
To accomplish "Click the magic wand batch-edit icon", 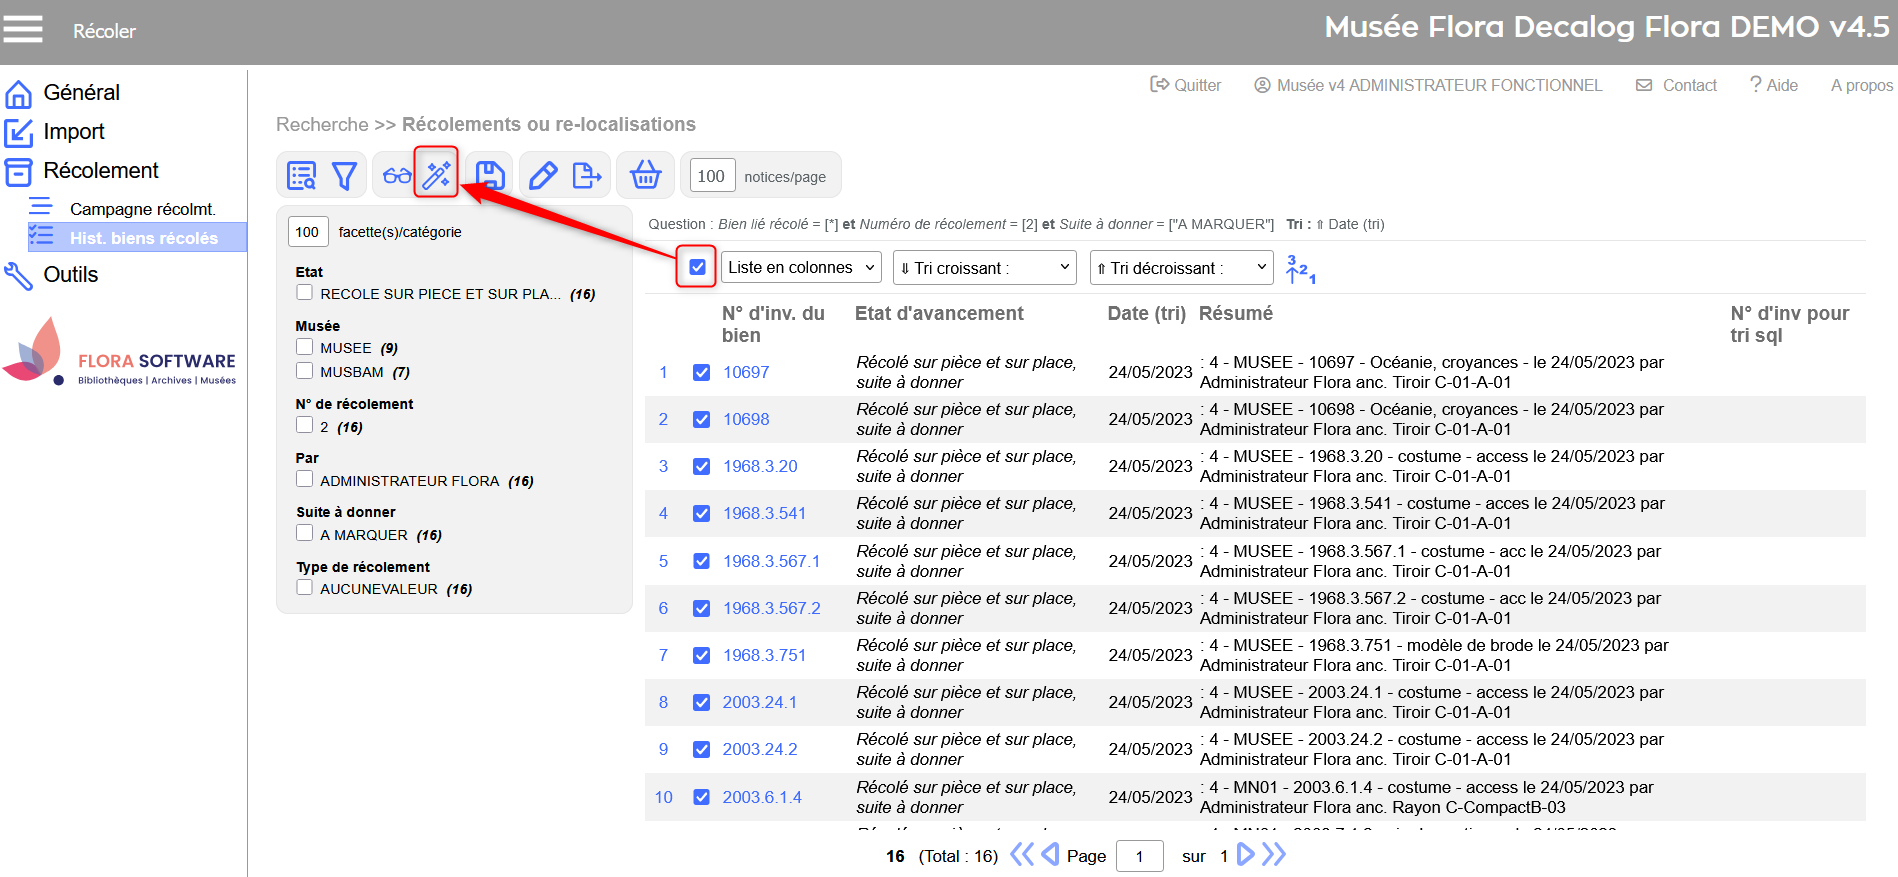I will pyautogui.click(x=436, y=176).
